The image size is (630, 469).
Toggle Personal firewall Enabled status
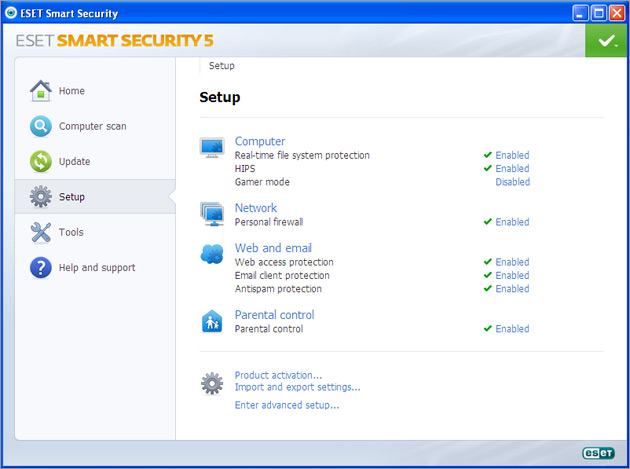pos(512,222)
